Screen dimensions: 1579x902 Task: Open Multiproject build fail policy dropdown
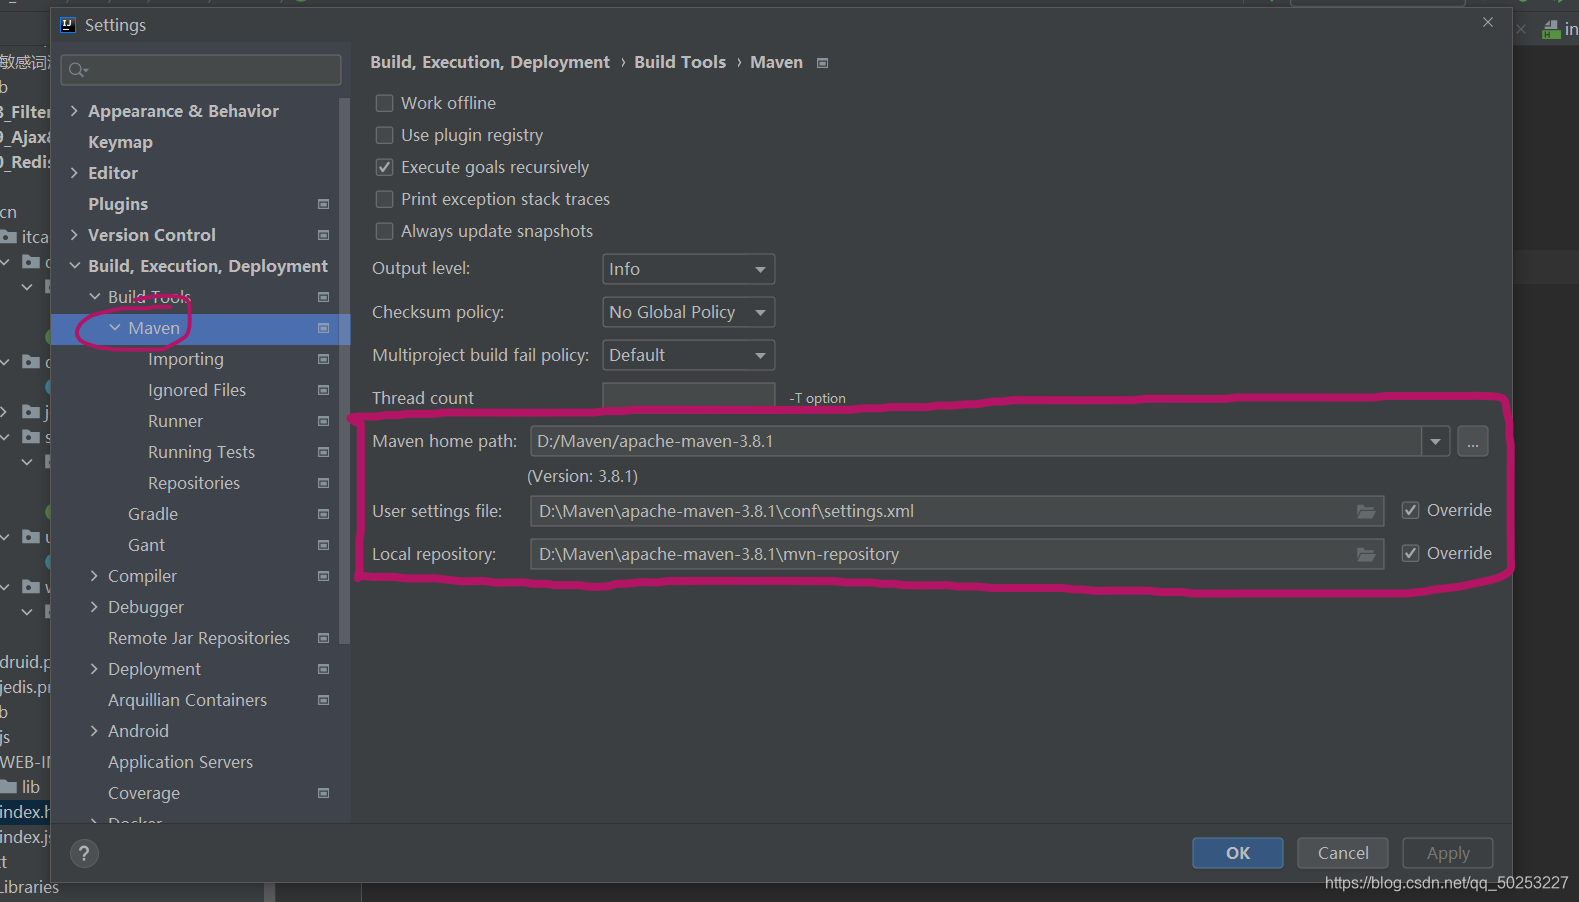(x=688, y=355)
